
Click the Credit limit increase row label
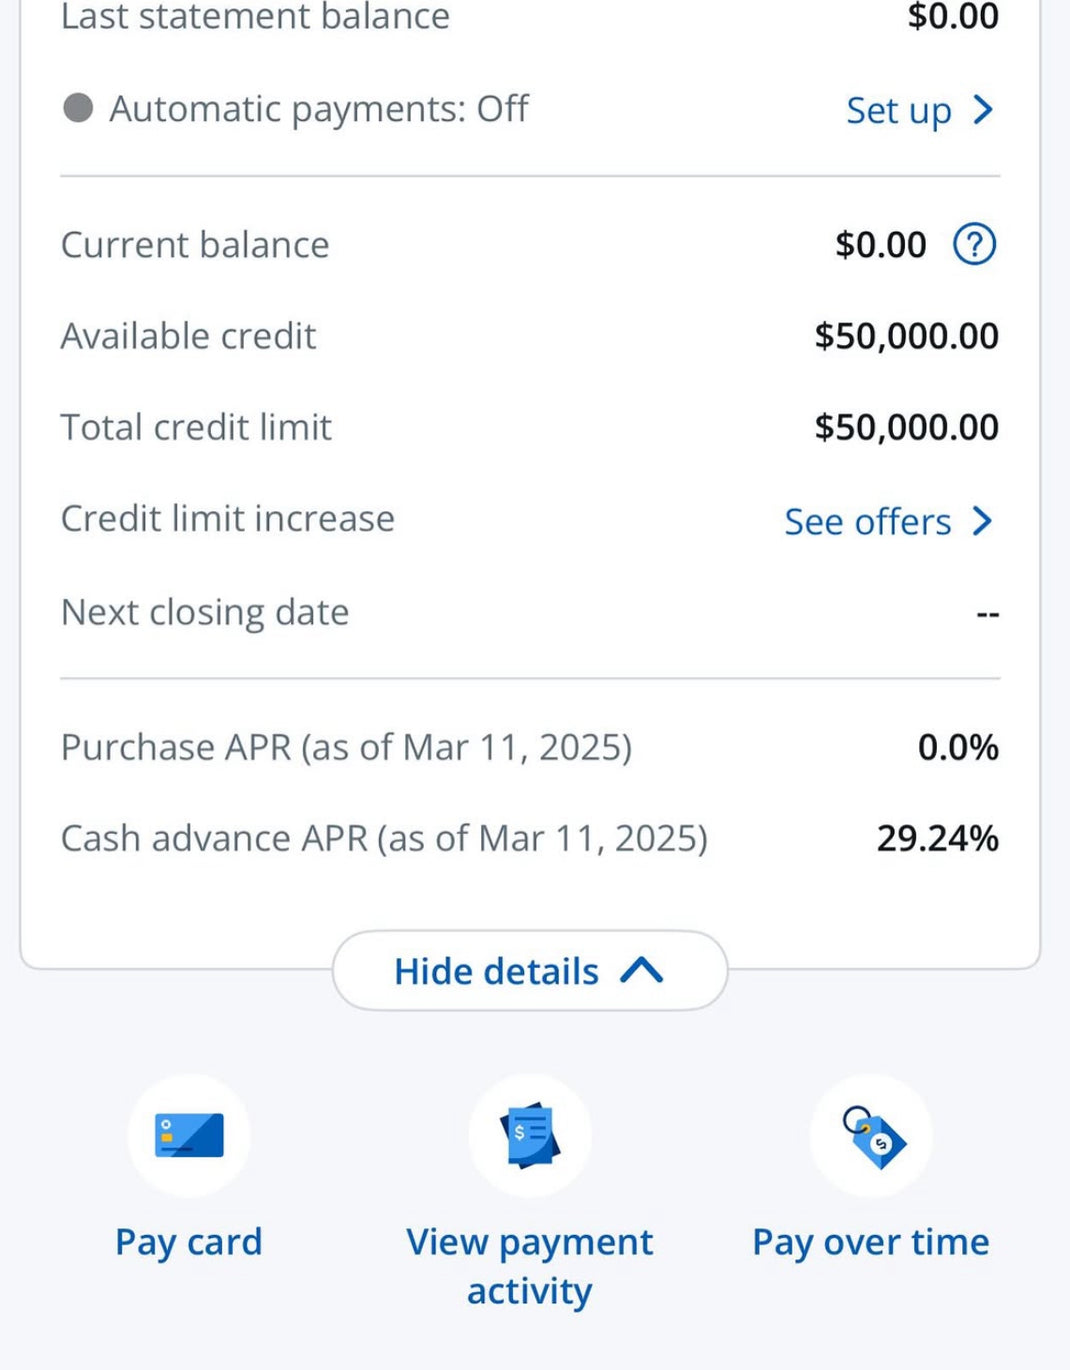pos(228,519)
